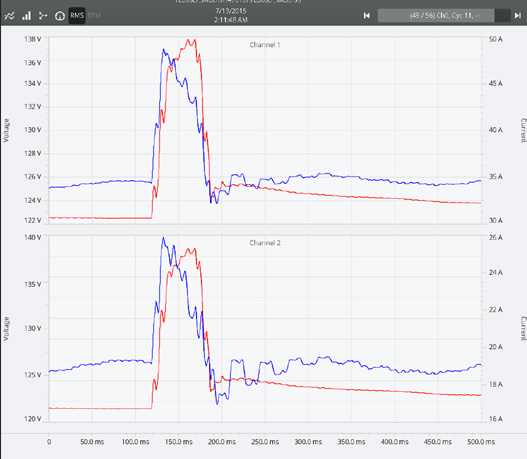This screenshot has width=527, height=459.
Task: Click the 500.0 ms time axis label
Action: click(x=481, y=442)
